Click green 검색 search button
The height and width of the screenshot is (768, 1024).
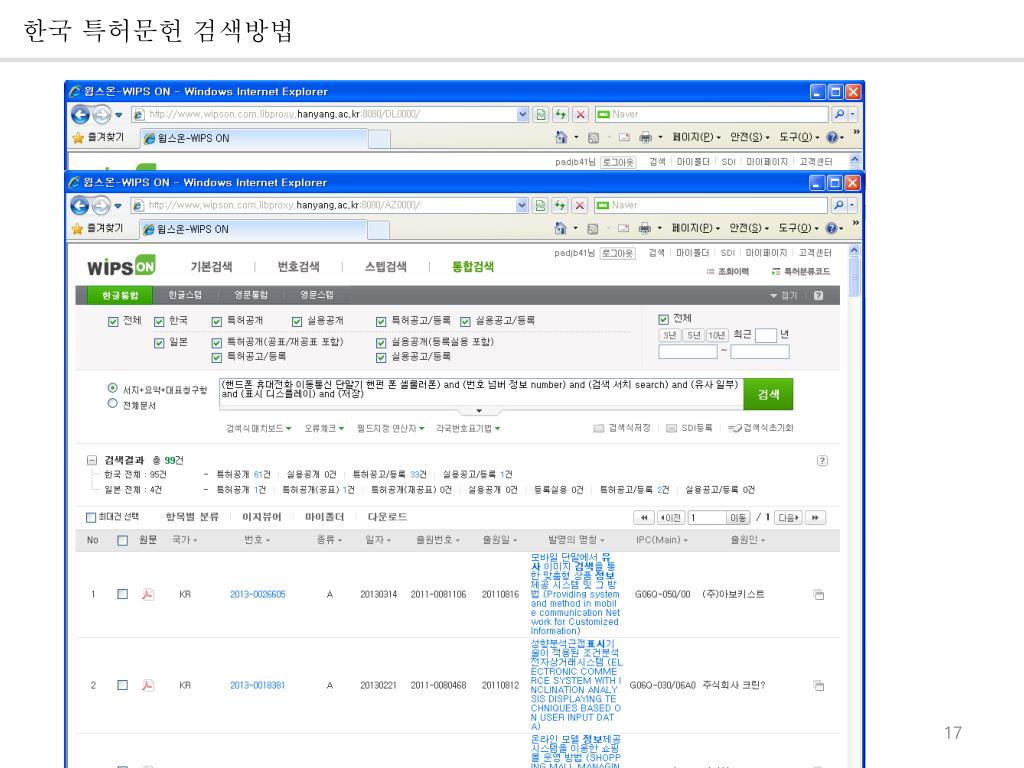[x=768, y=394]
